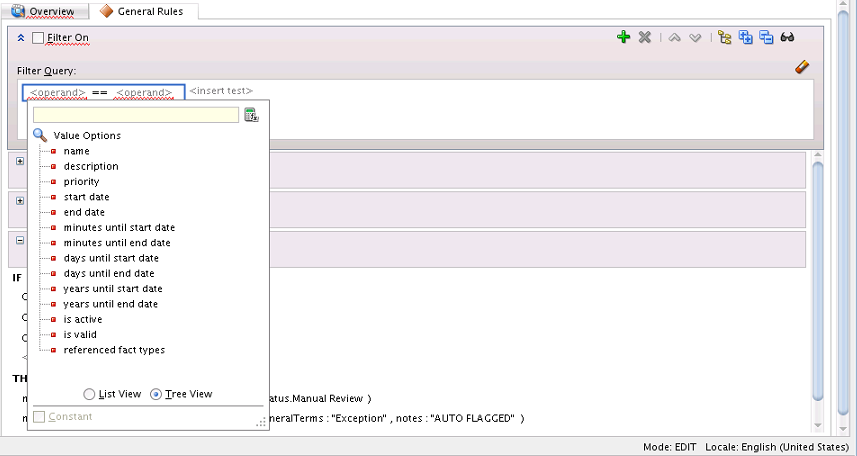Click the orange diamond General Rules icon

[x=107, y=11]
